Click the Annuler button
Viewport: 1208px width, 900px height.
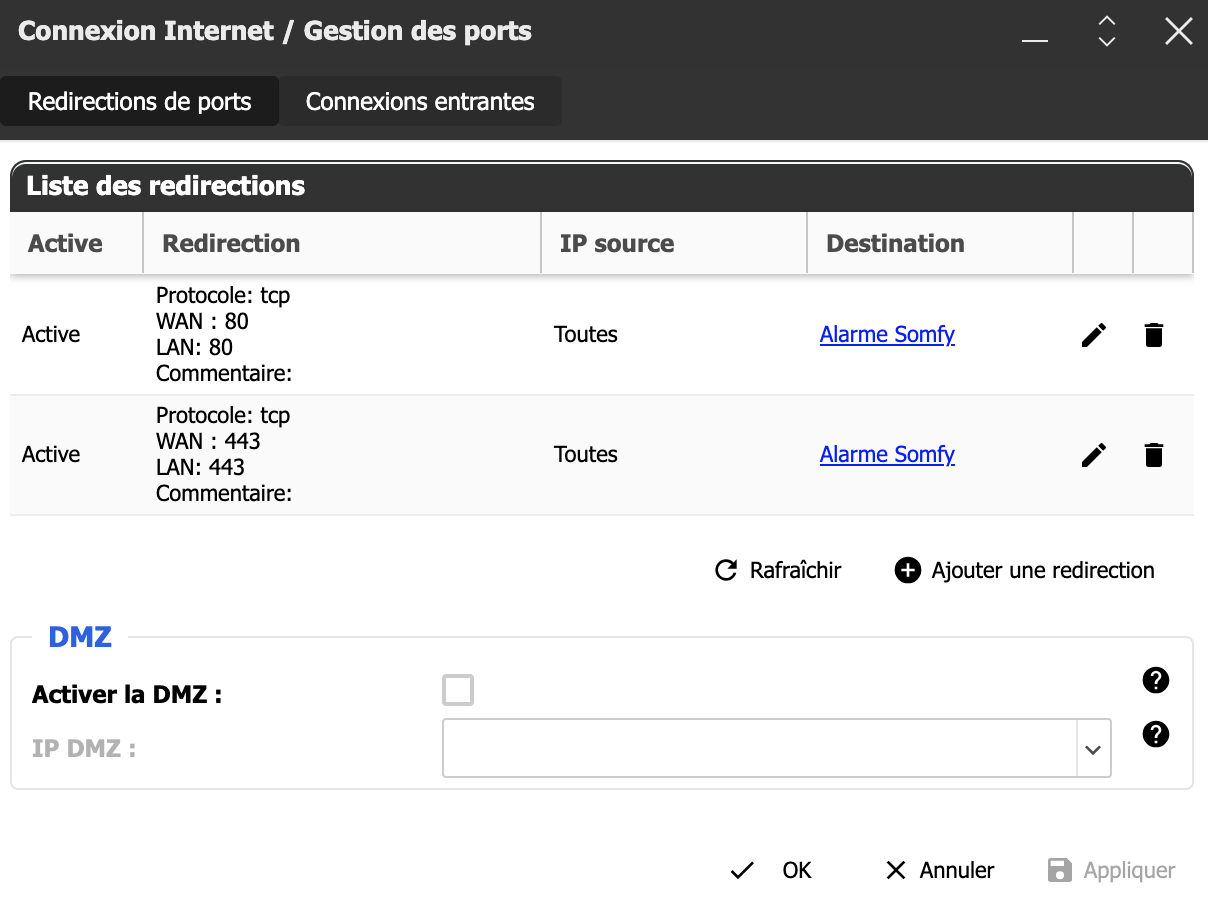click(x=940, y=870)
